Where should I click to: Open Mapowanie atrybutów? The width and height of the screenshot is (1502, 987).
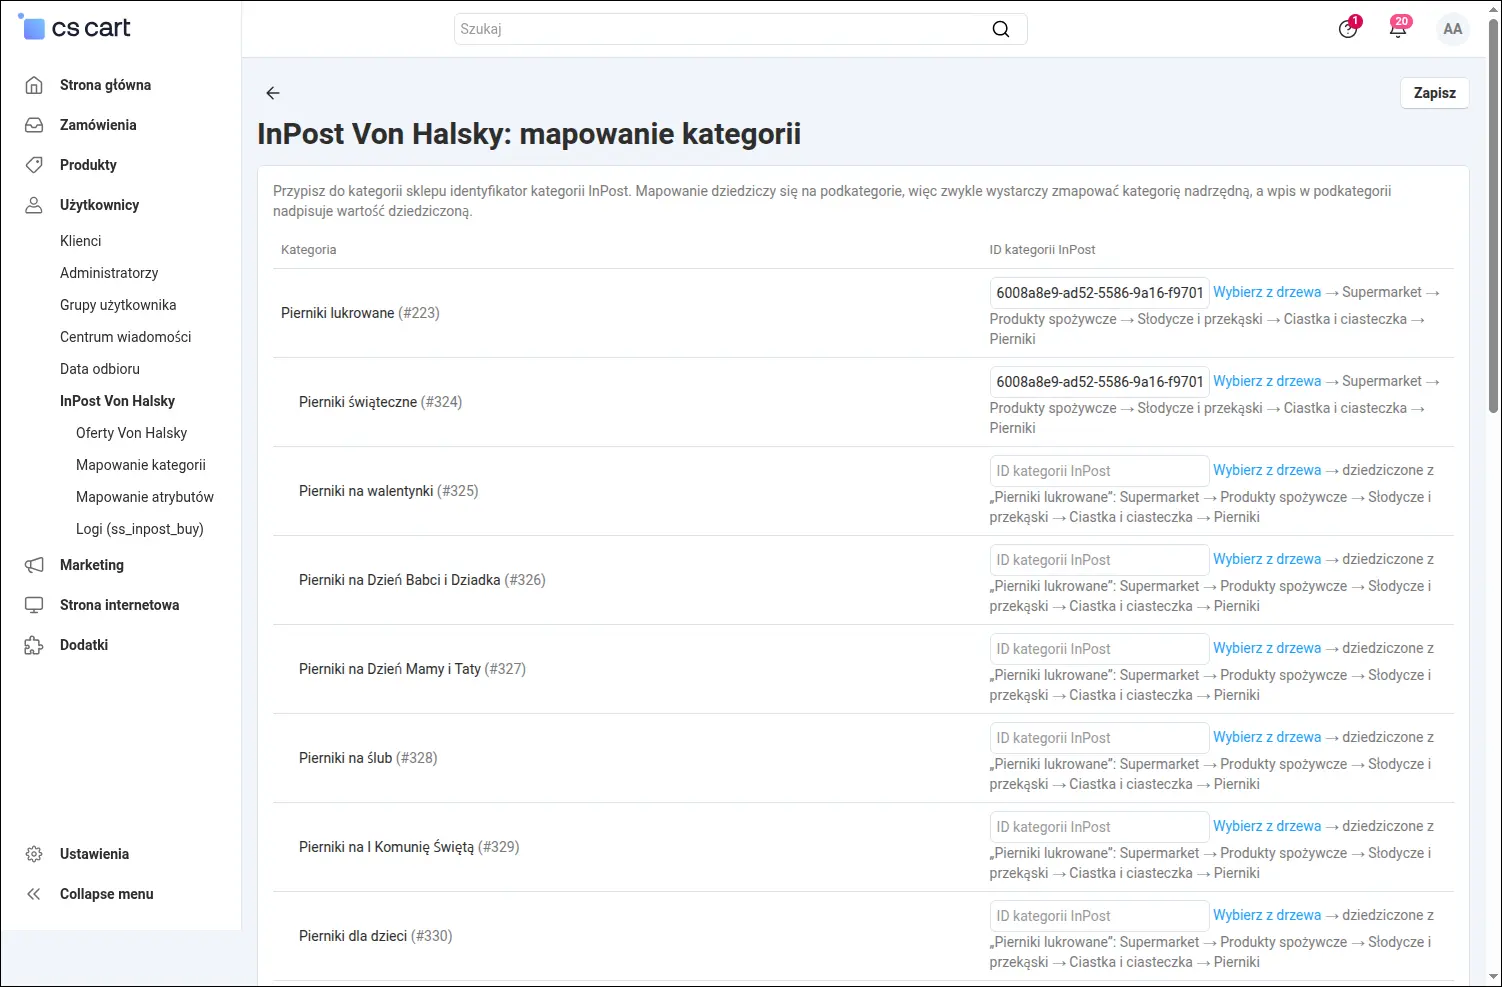pyautogui.click(x=145, y=497)
